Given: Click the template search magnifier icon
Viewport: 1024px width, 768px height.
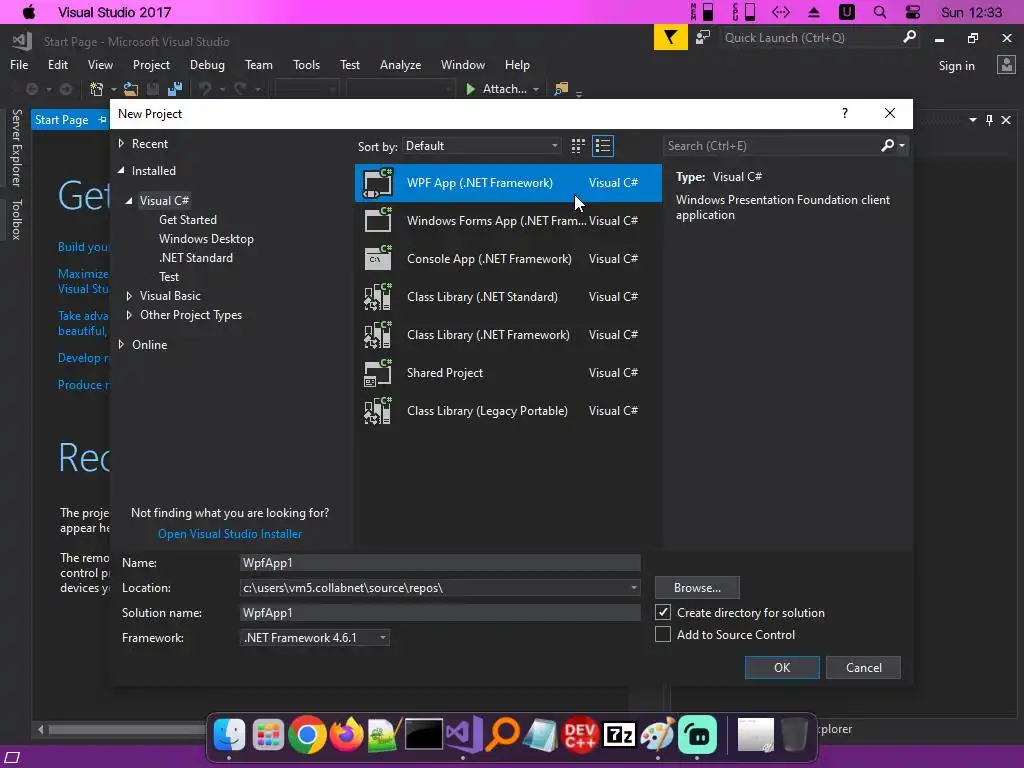Looking at the screenshot, I should point(887,146).
